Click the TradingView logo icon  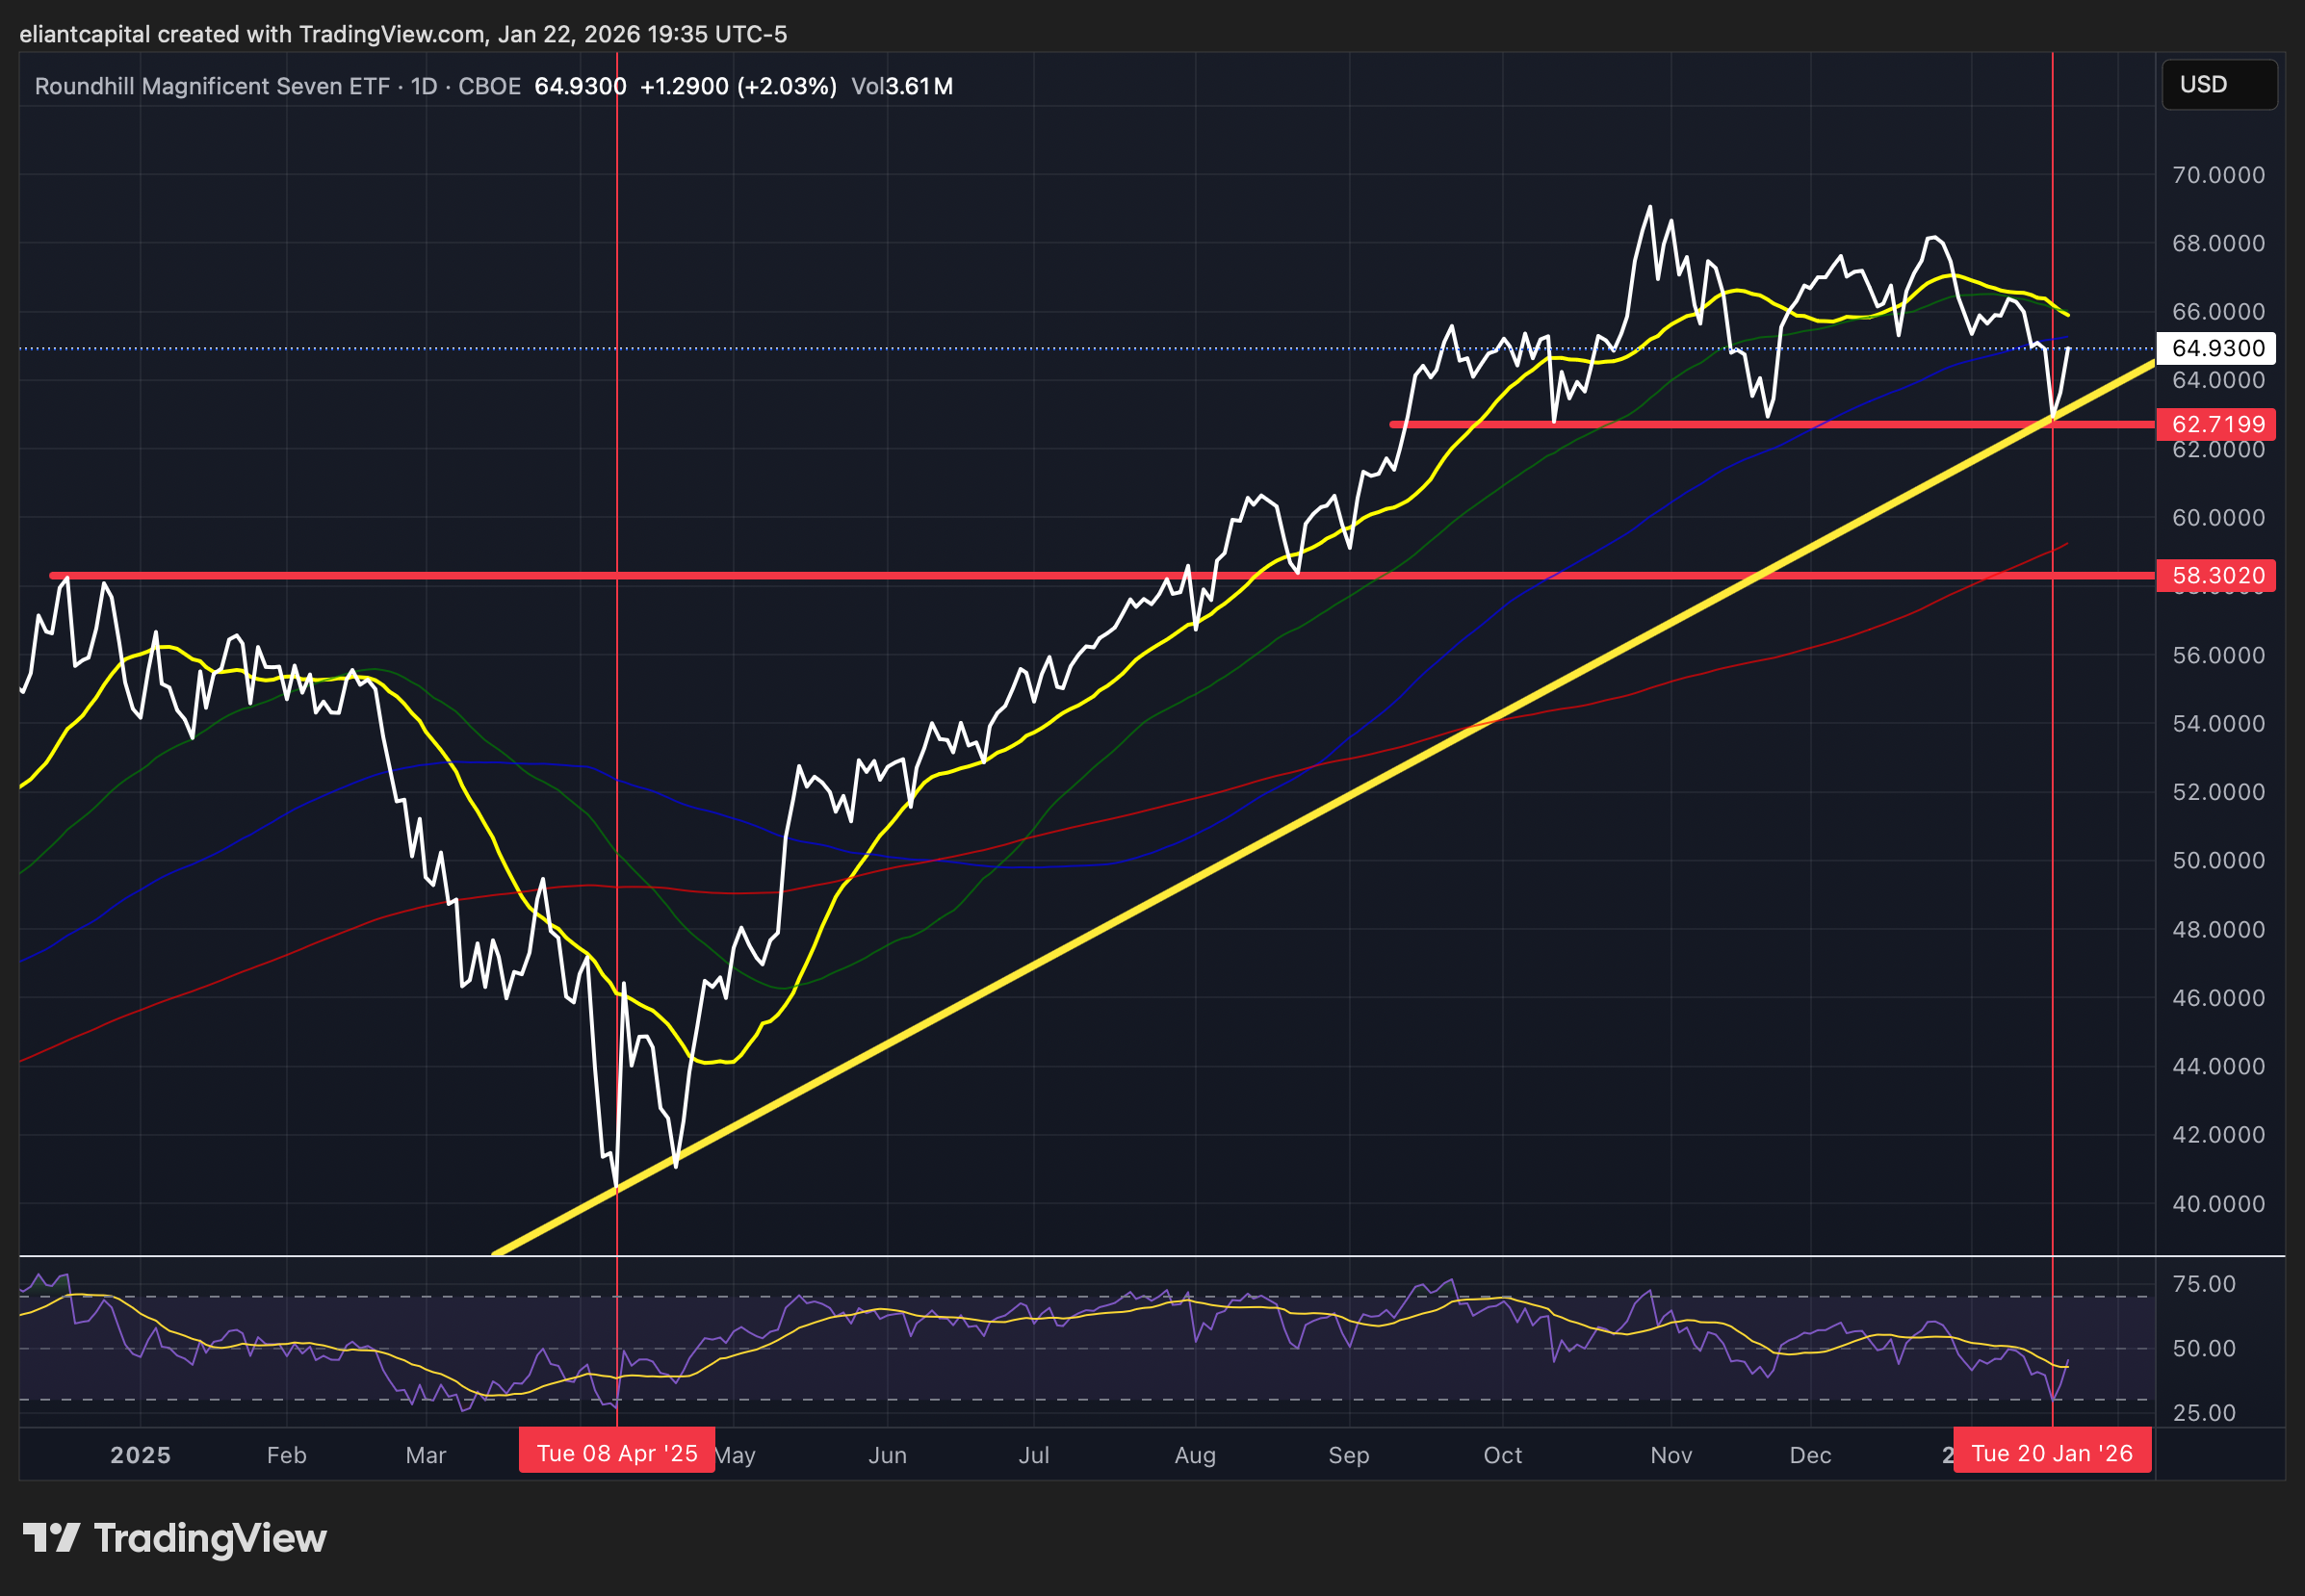click(50, 1538)
